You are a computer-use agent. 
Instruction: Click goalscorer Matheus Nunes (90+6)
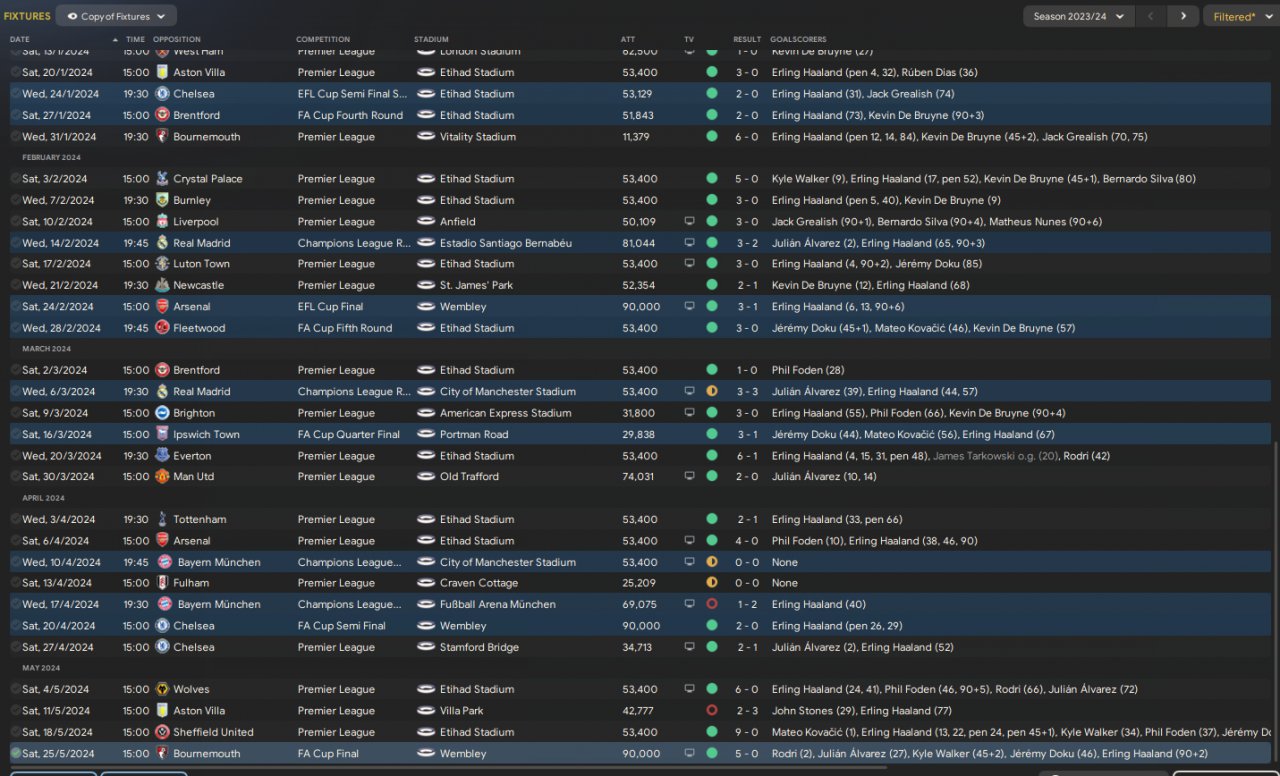(x=1046, y=222)
